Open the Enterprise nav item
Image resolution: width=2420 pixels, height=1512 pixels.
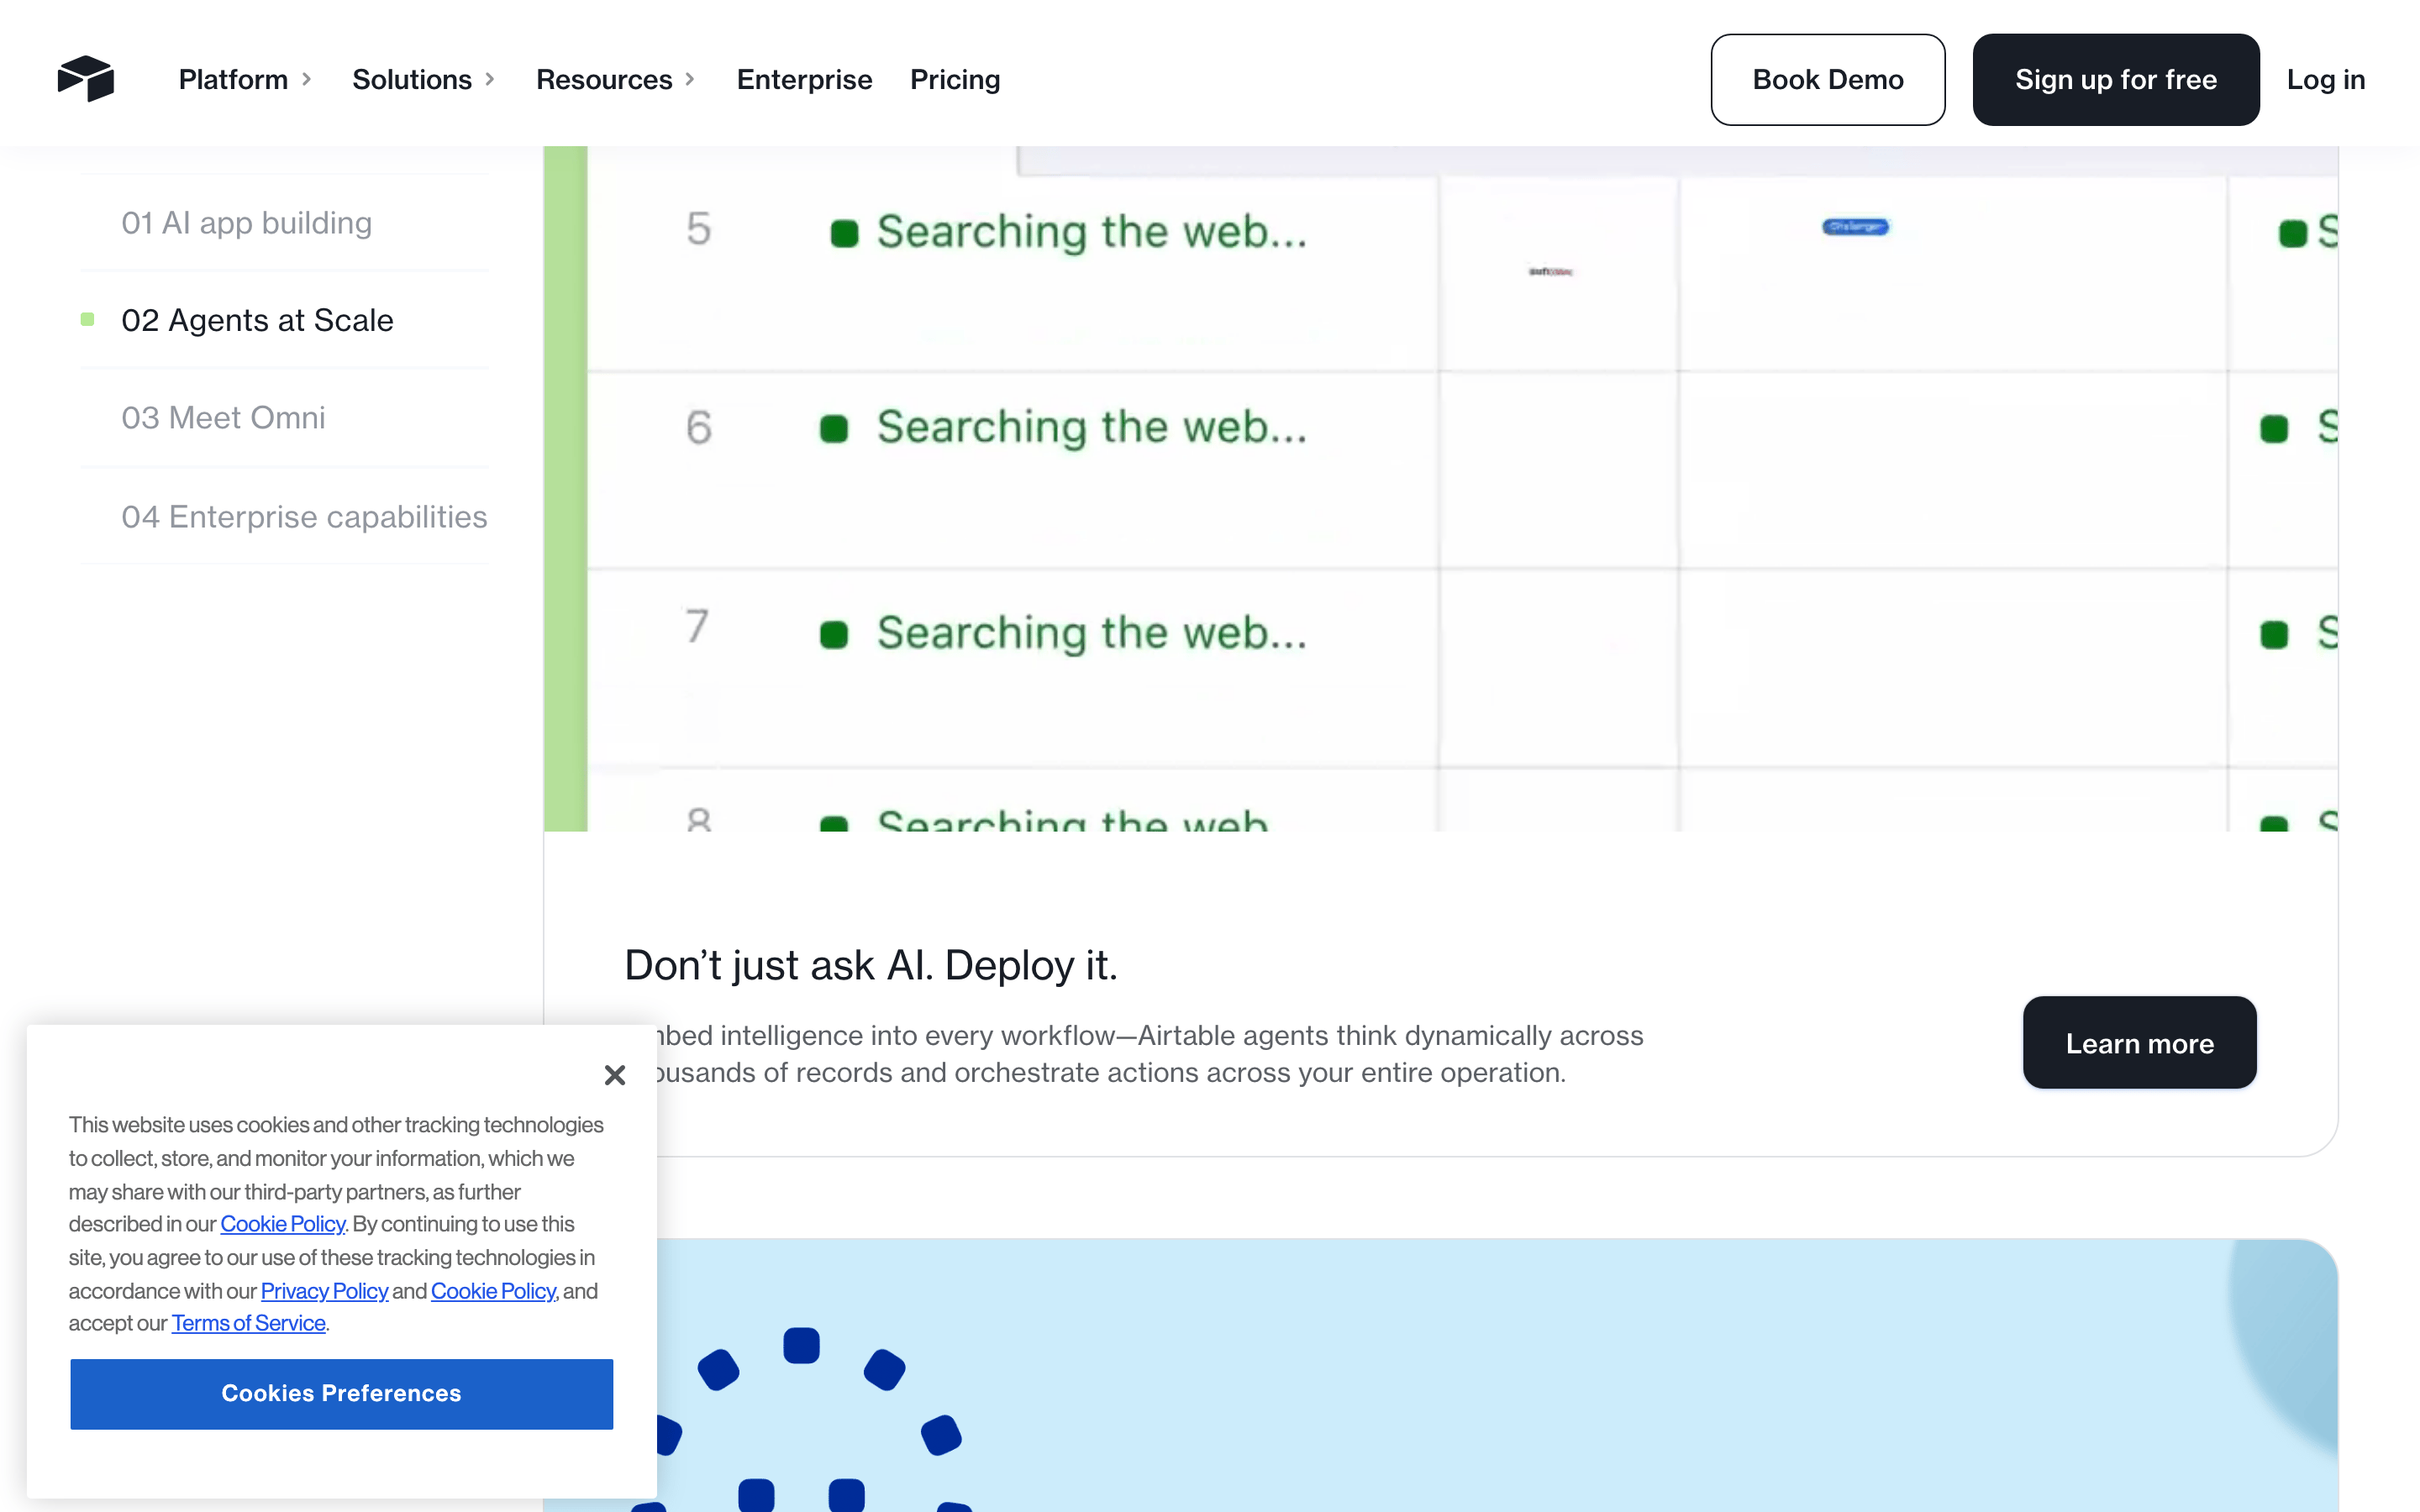pos(804,79)
